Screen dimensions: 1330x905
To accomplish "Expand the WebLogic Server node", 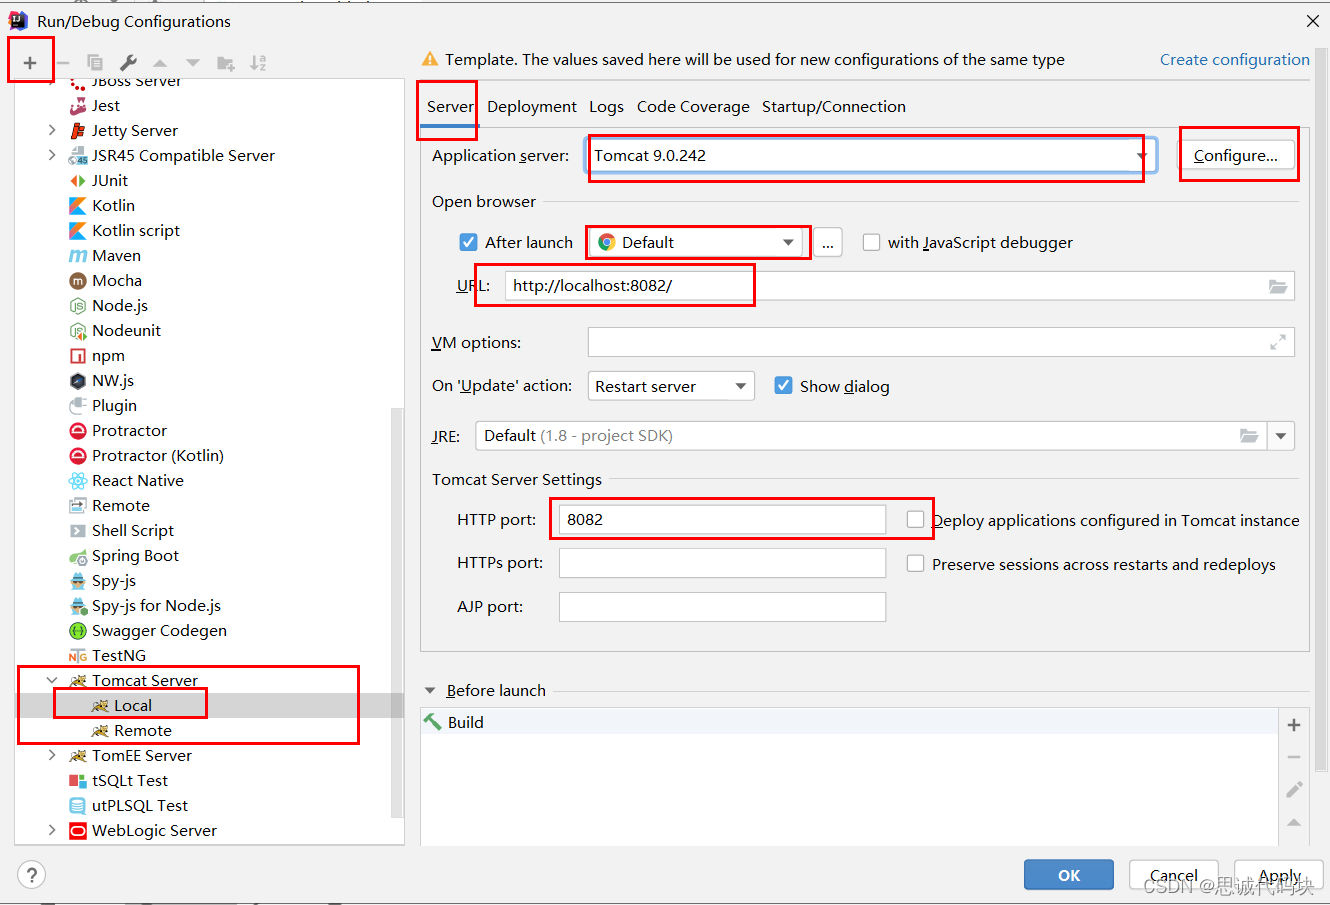I will [x=52, y=830].
